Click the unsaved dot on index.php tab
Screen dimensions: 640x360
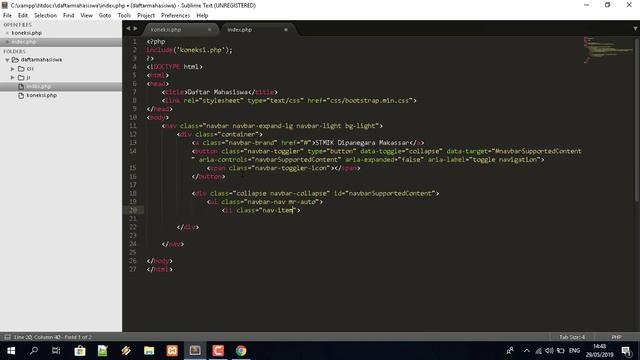pyautogui.click(x=286, y=29)
